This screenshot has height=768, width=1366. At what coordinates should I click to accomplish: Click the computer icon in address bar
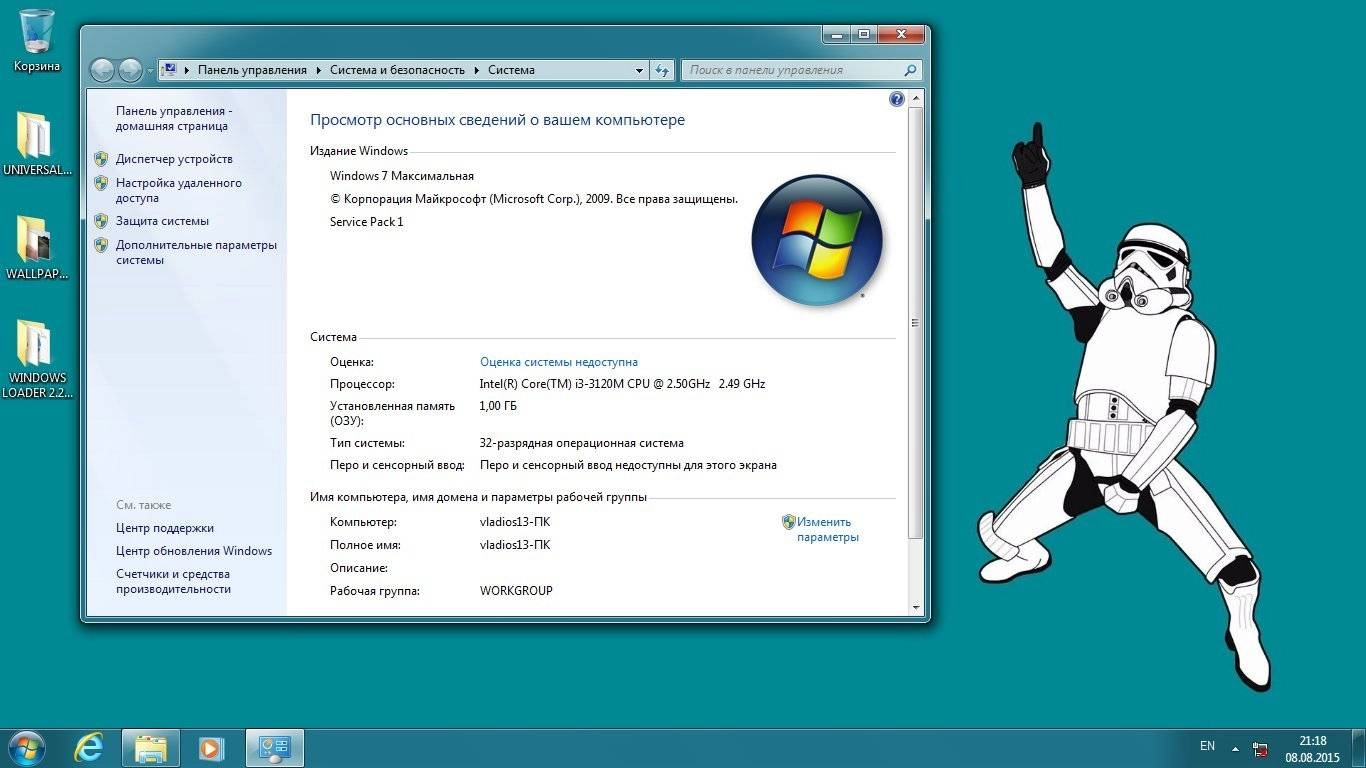point(170,70)
